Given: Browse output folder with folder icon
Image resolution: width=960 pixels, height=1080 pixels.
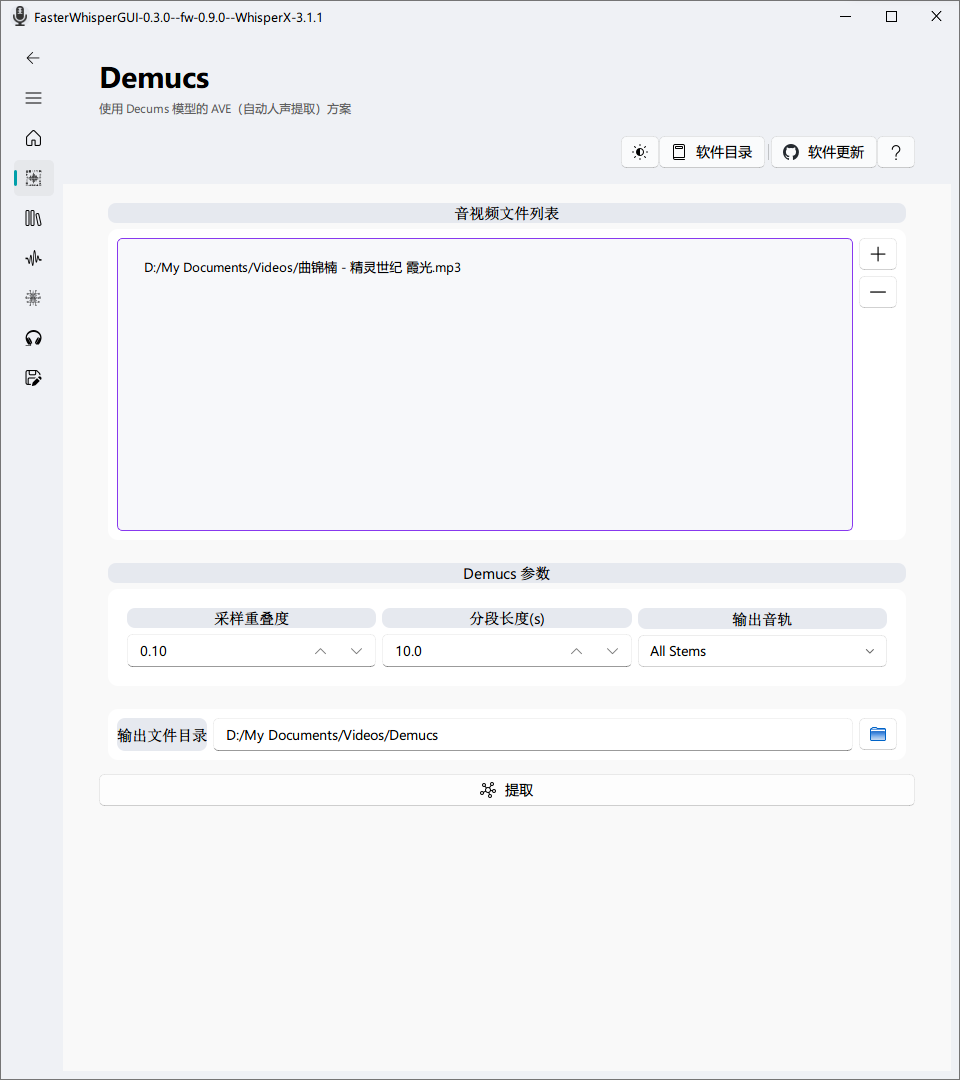Looking at the screenshot, I should coord(878,735).
